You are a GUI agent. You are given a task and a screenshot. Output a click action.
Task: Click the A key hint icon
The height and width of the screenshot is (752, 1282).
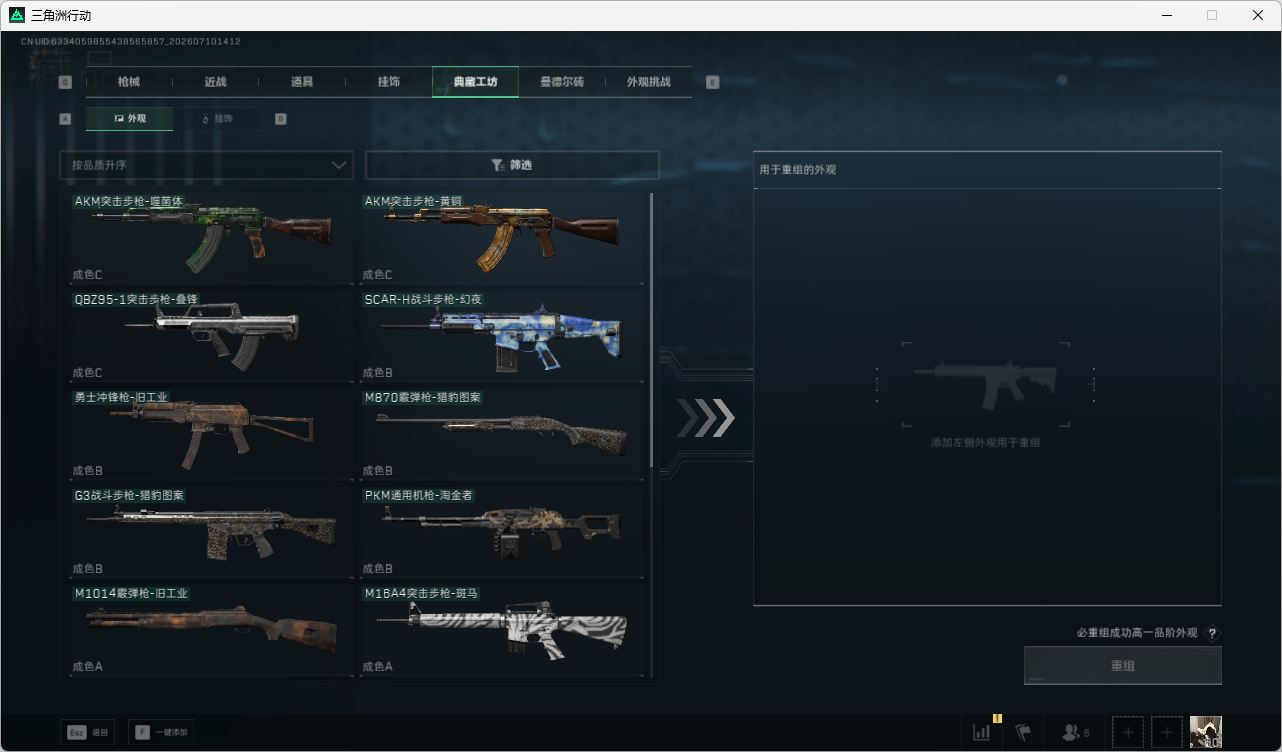coord(65,119)
